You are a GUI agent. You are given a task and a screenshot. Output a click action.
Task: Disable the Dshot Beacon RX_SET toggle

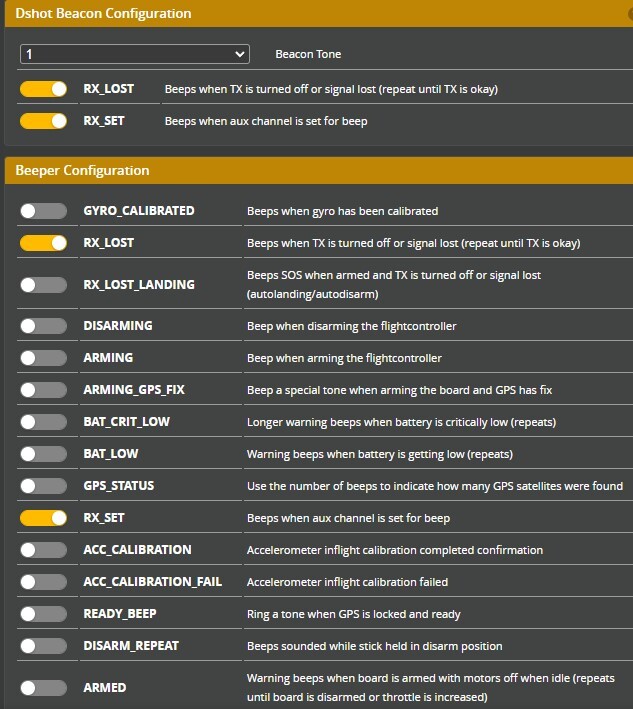click(x=43, y=121)
